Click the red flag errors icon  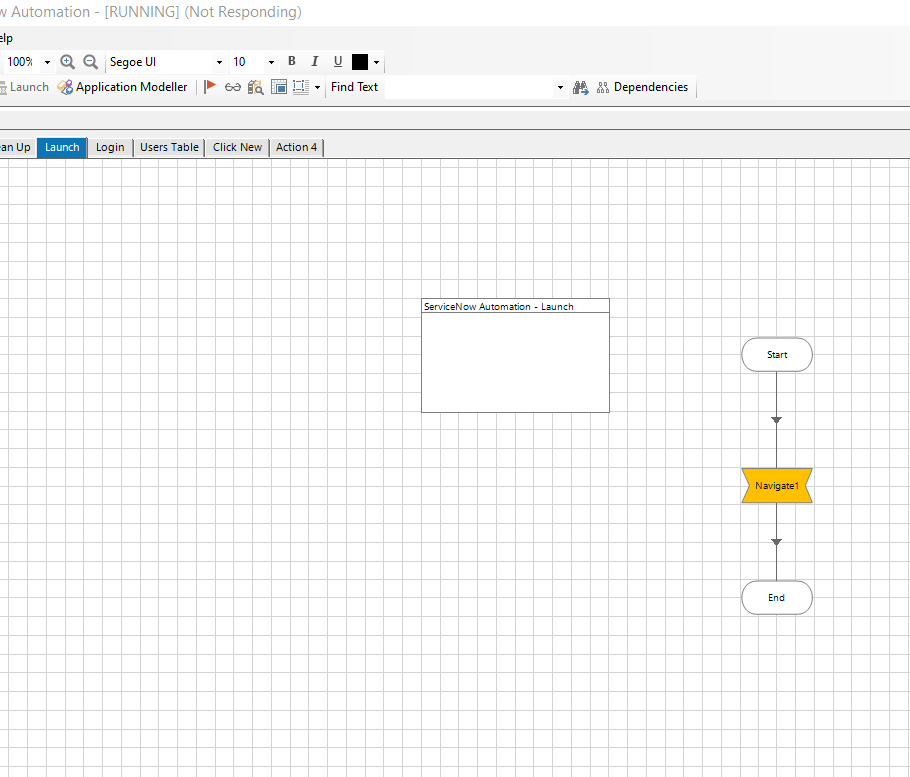[x=210, y=87]
